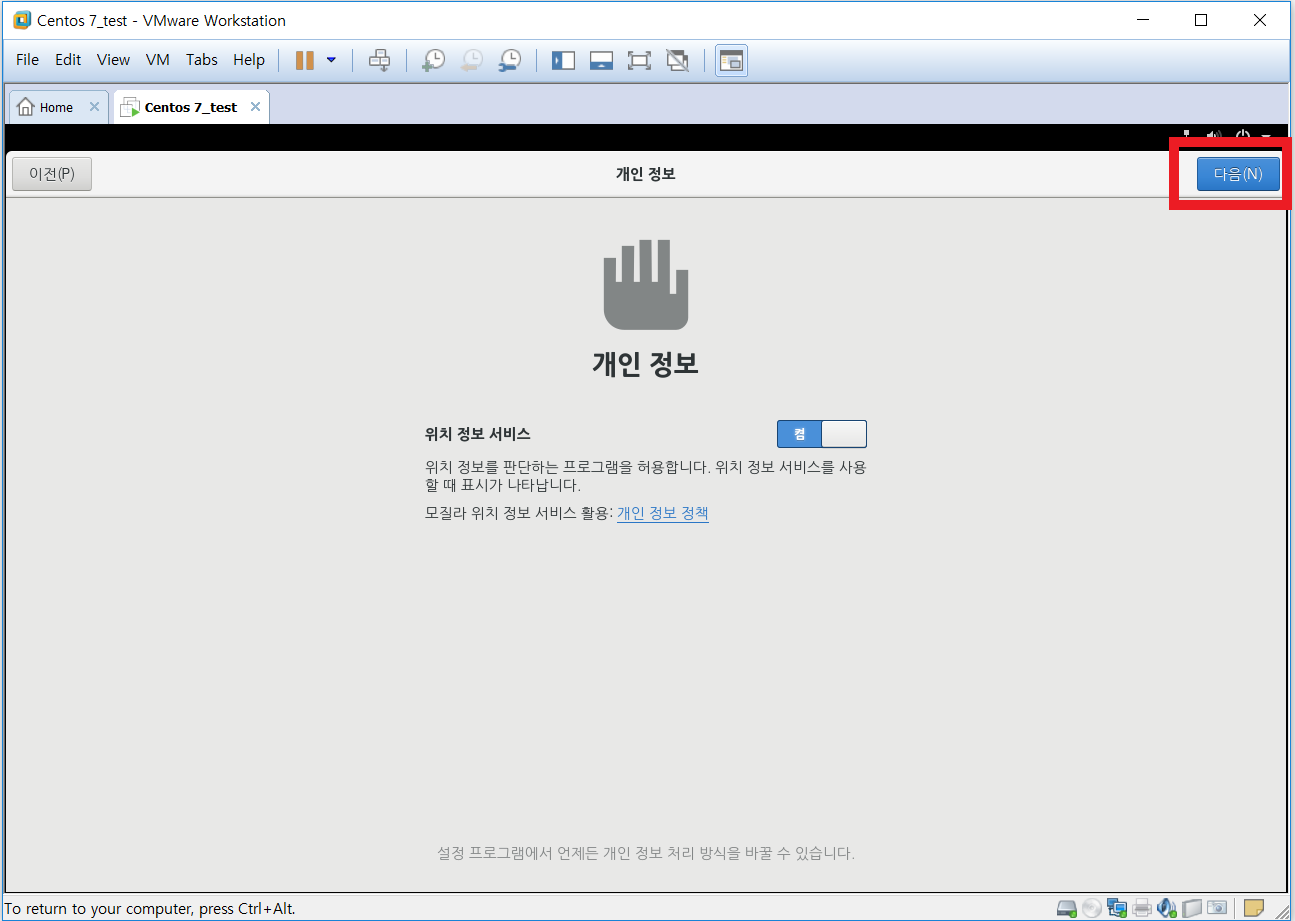Click the printer status bar icon
The height and width of the screenshot is (921, 1295).
point(1142,908)
